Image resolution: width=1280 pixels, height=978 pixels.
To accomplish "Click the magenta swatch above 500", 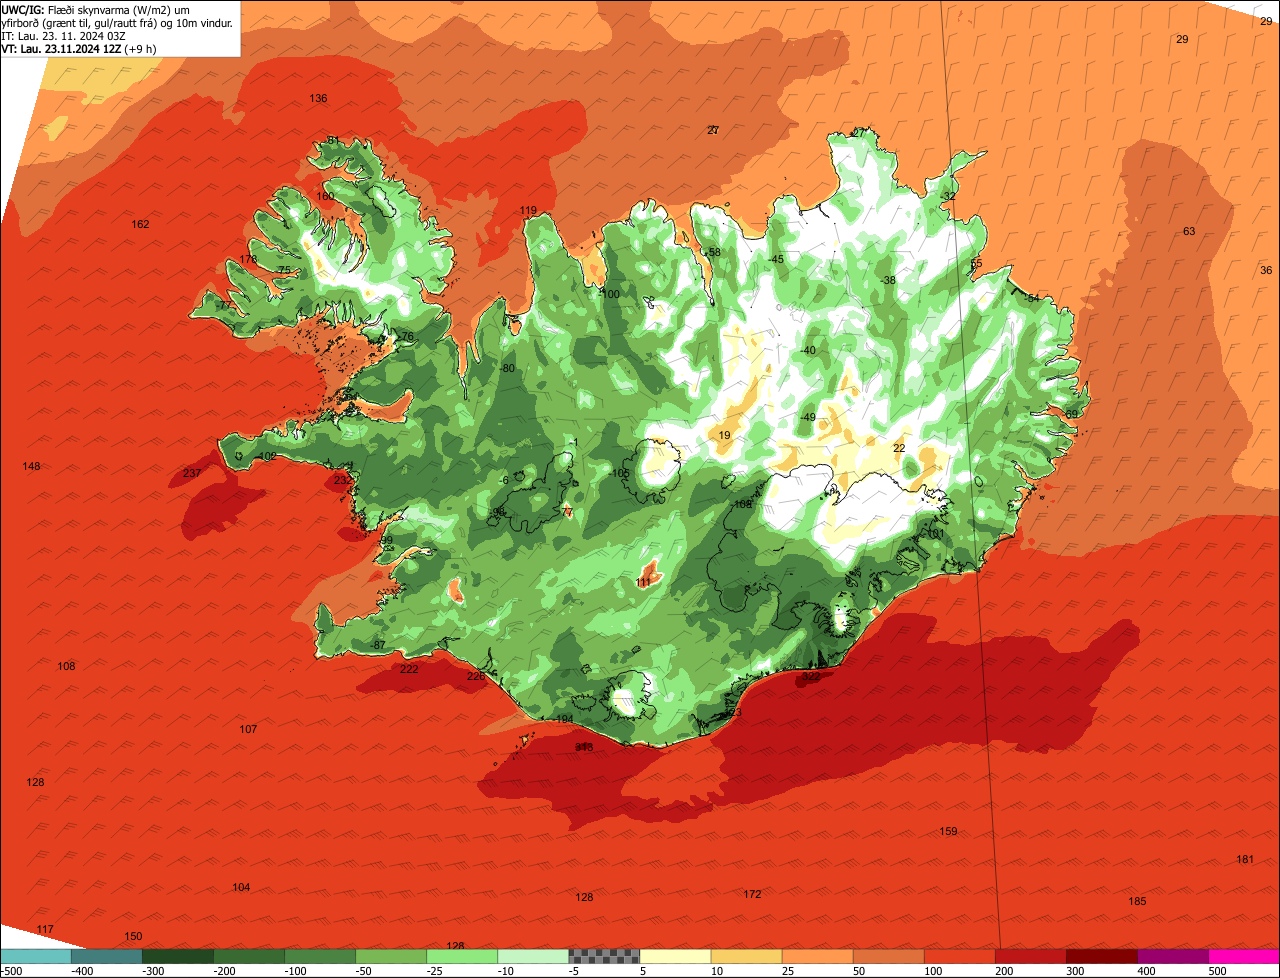I will (x=1244, y=956).
